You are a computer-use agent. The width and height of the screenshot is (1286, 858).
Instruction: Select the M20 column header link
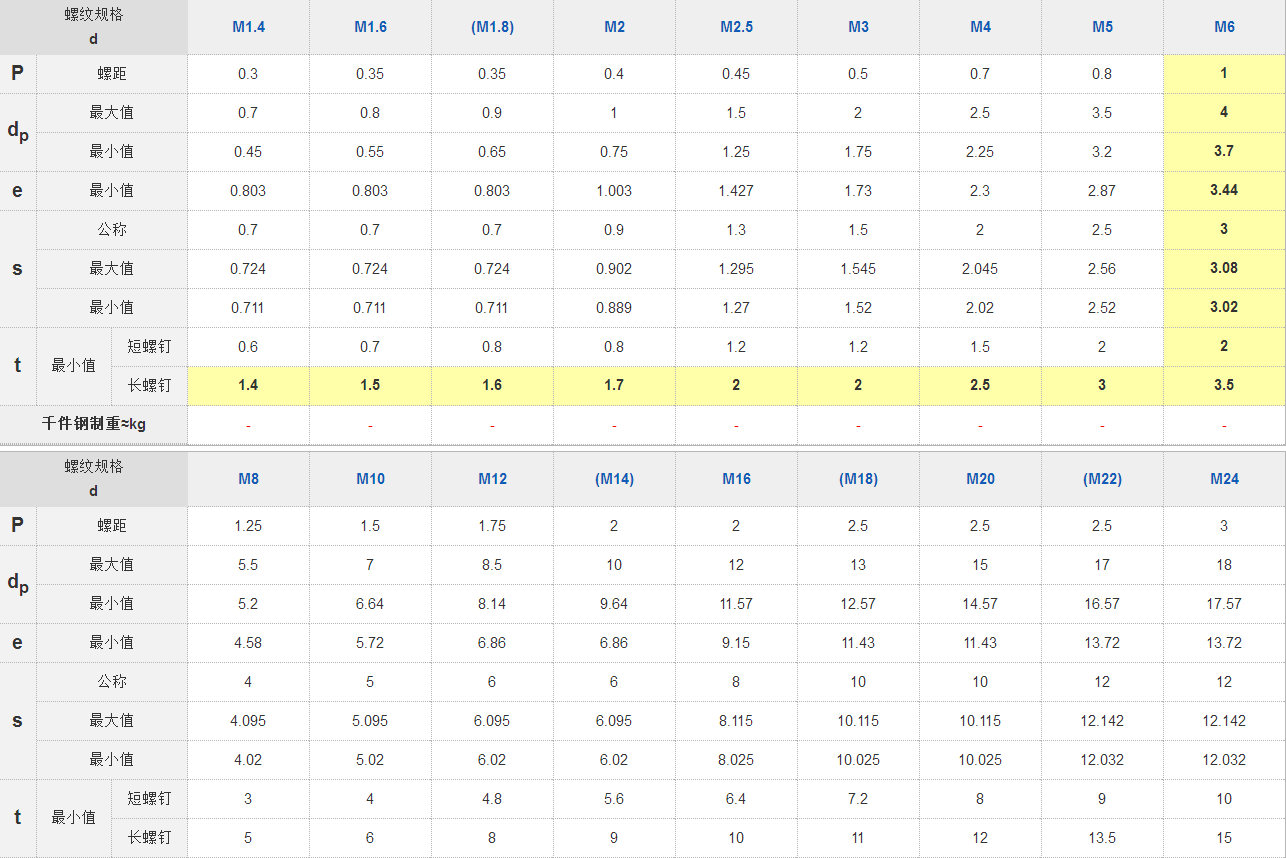[980, 479]
